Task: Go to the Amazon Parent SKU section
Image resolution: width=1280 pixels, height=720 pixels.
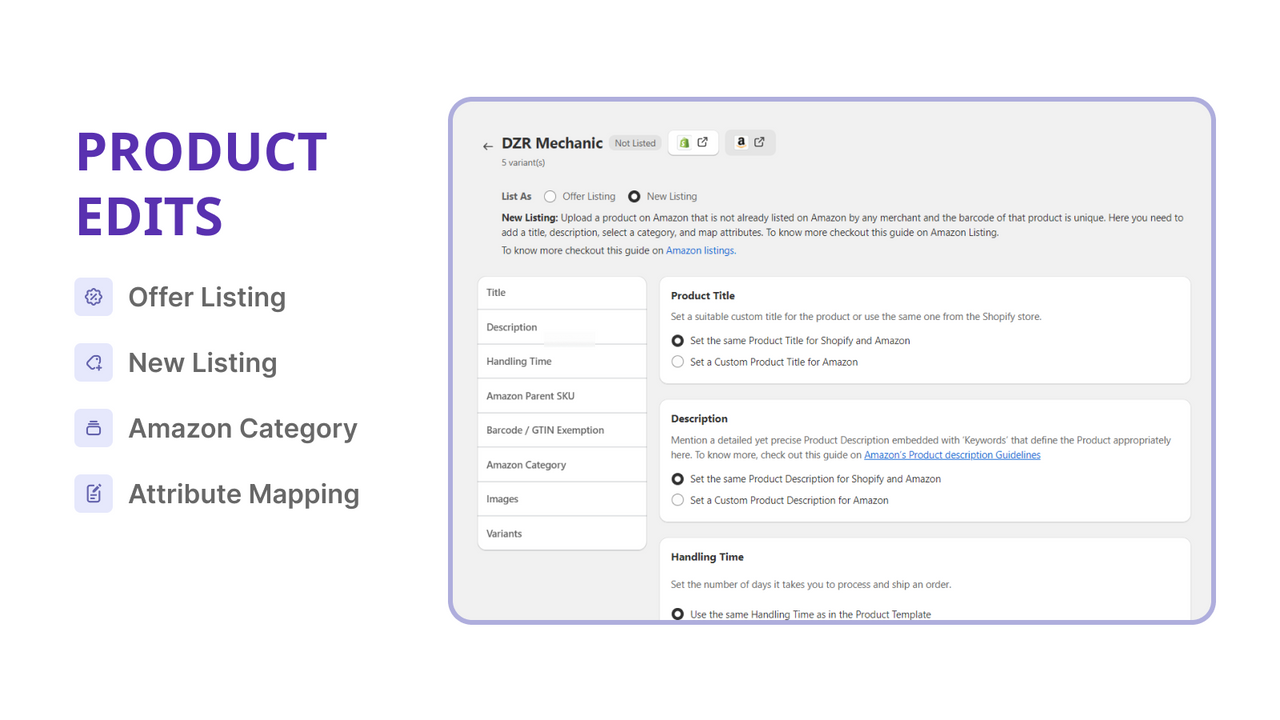Action: pos(562,396)
